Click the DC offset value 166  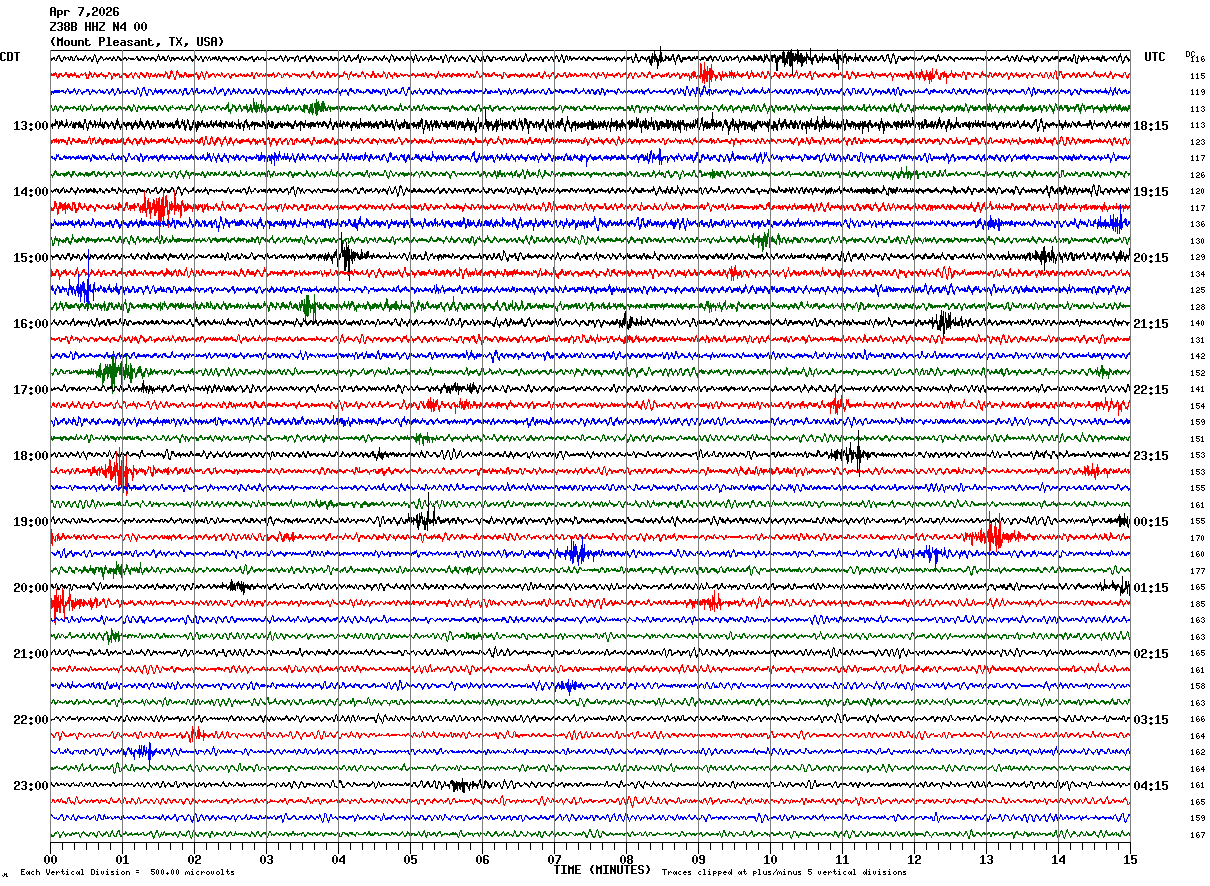(x=1197, y=720)
